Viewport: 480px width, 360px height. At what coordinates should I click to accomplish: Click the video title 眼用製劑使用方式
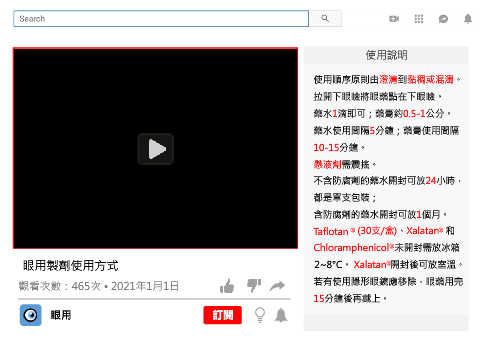(x=71, y=266)
